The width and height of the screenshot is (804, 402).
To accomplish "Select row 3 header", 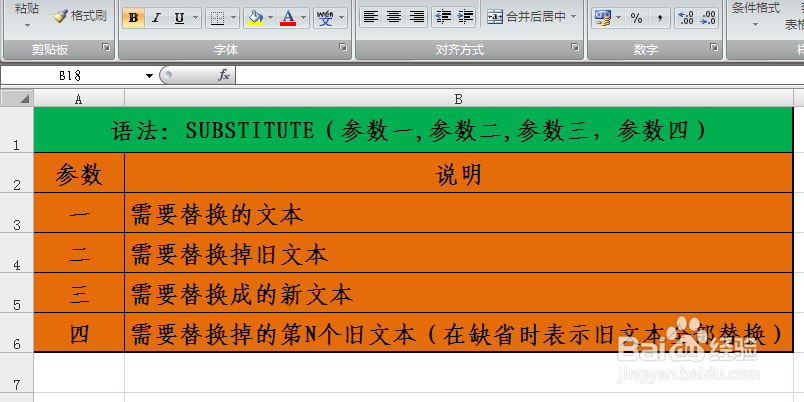I will 17,213.
